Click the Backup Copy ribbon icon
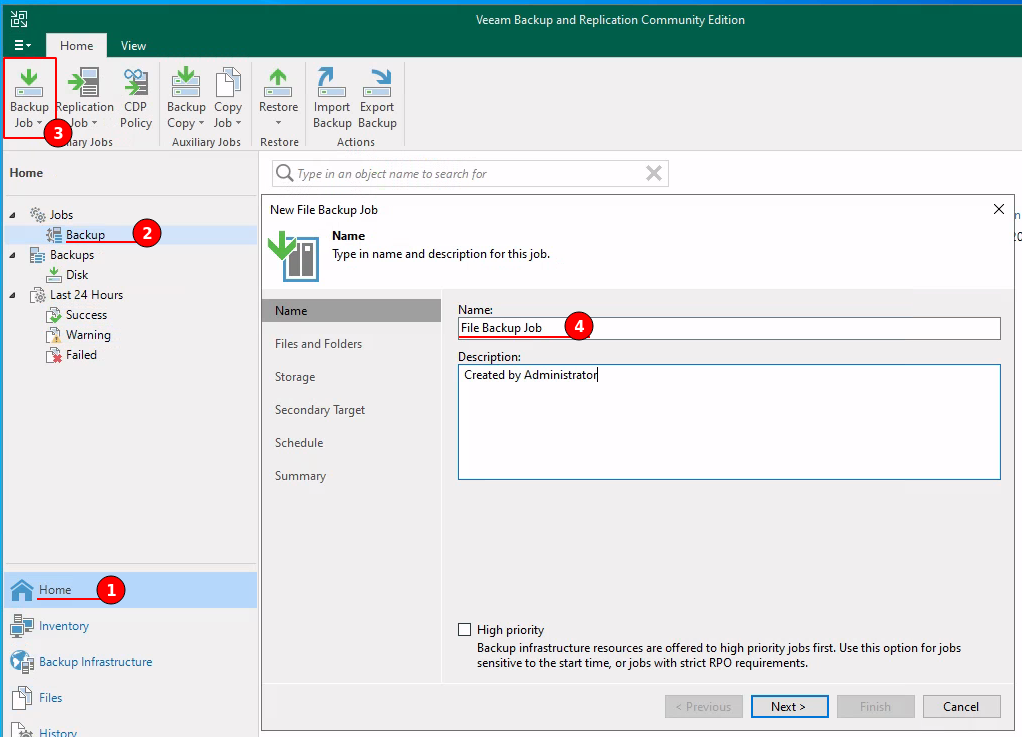This screenshot has width=1022, height=737. coord(186,83)
